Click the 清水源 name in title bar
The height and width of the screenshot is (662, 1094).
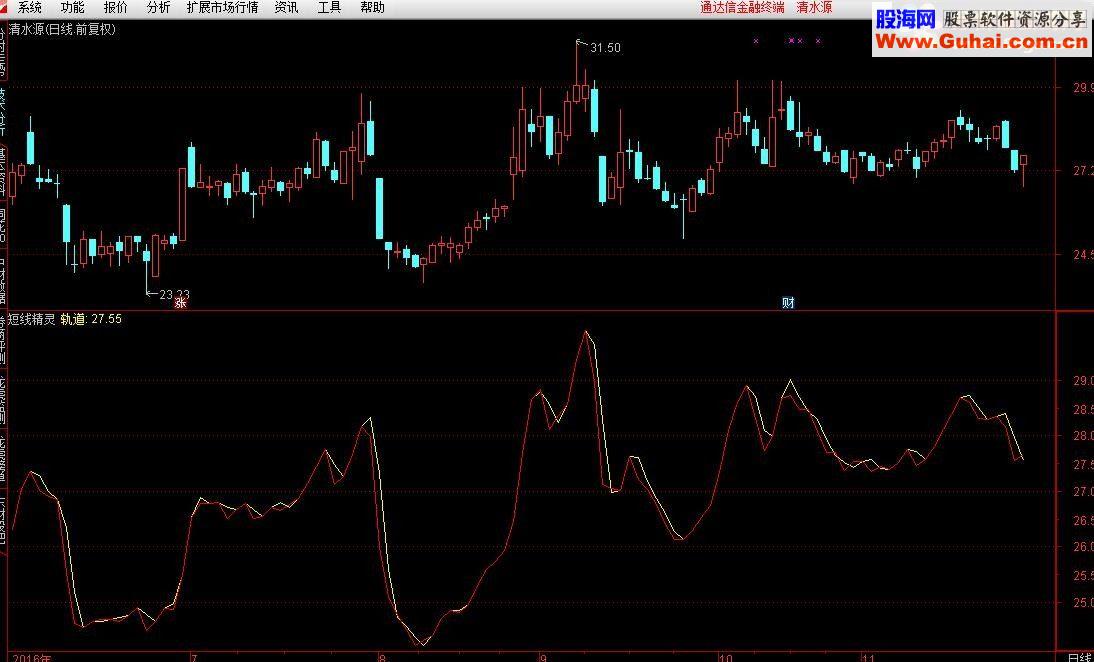tap(814, 8)
